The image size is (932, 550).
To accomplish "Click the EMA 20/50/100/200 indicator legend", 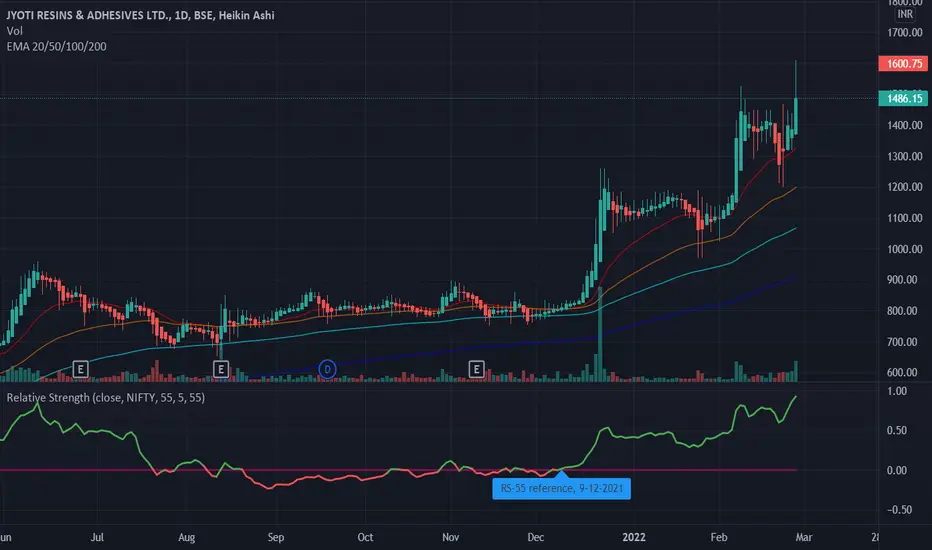I will tap(56, 46).
